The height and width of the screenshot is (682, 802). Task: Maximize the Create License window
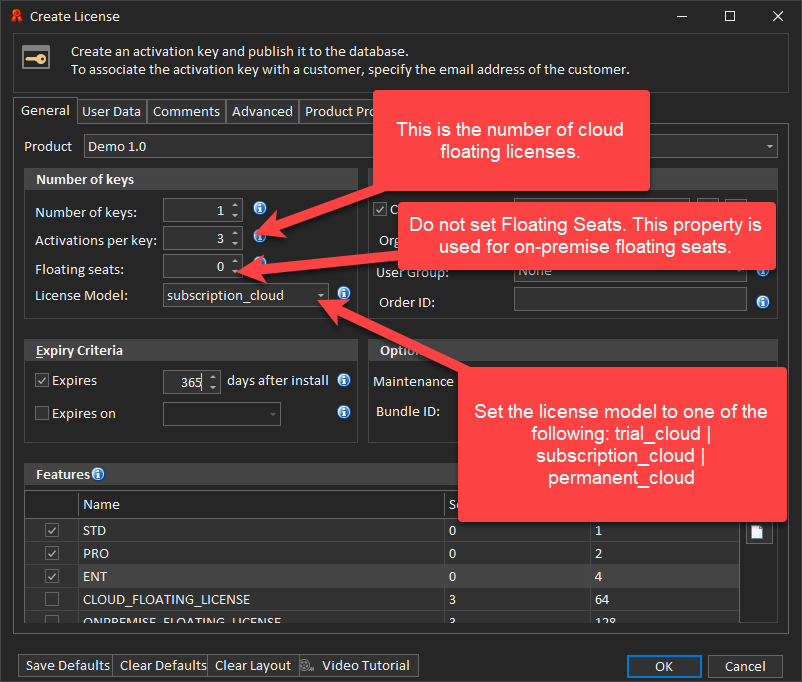click(x=730, y=16)
